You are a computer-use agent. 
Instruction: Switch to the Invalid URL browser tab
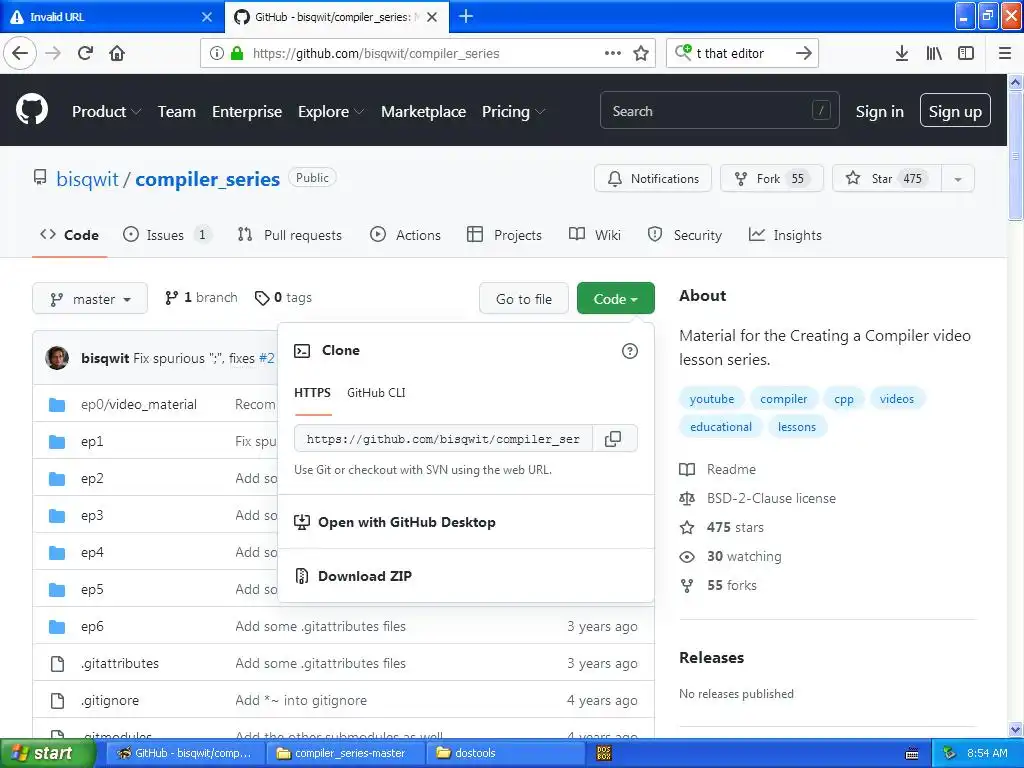[111, 17]
